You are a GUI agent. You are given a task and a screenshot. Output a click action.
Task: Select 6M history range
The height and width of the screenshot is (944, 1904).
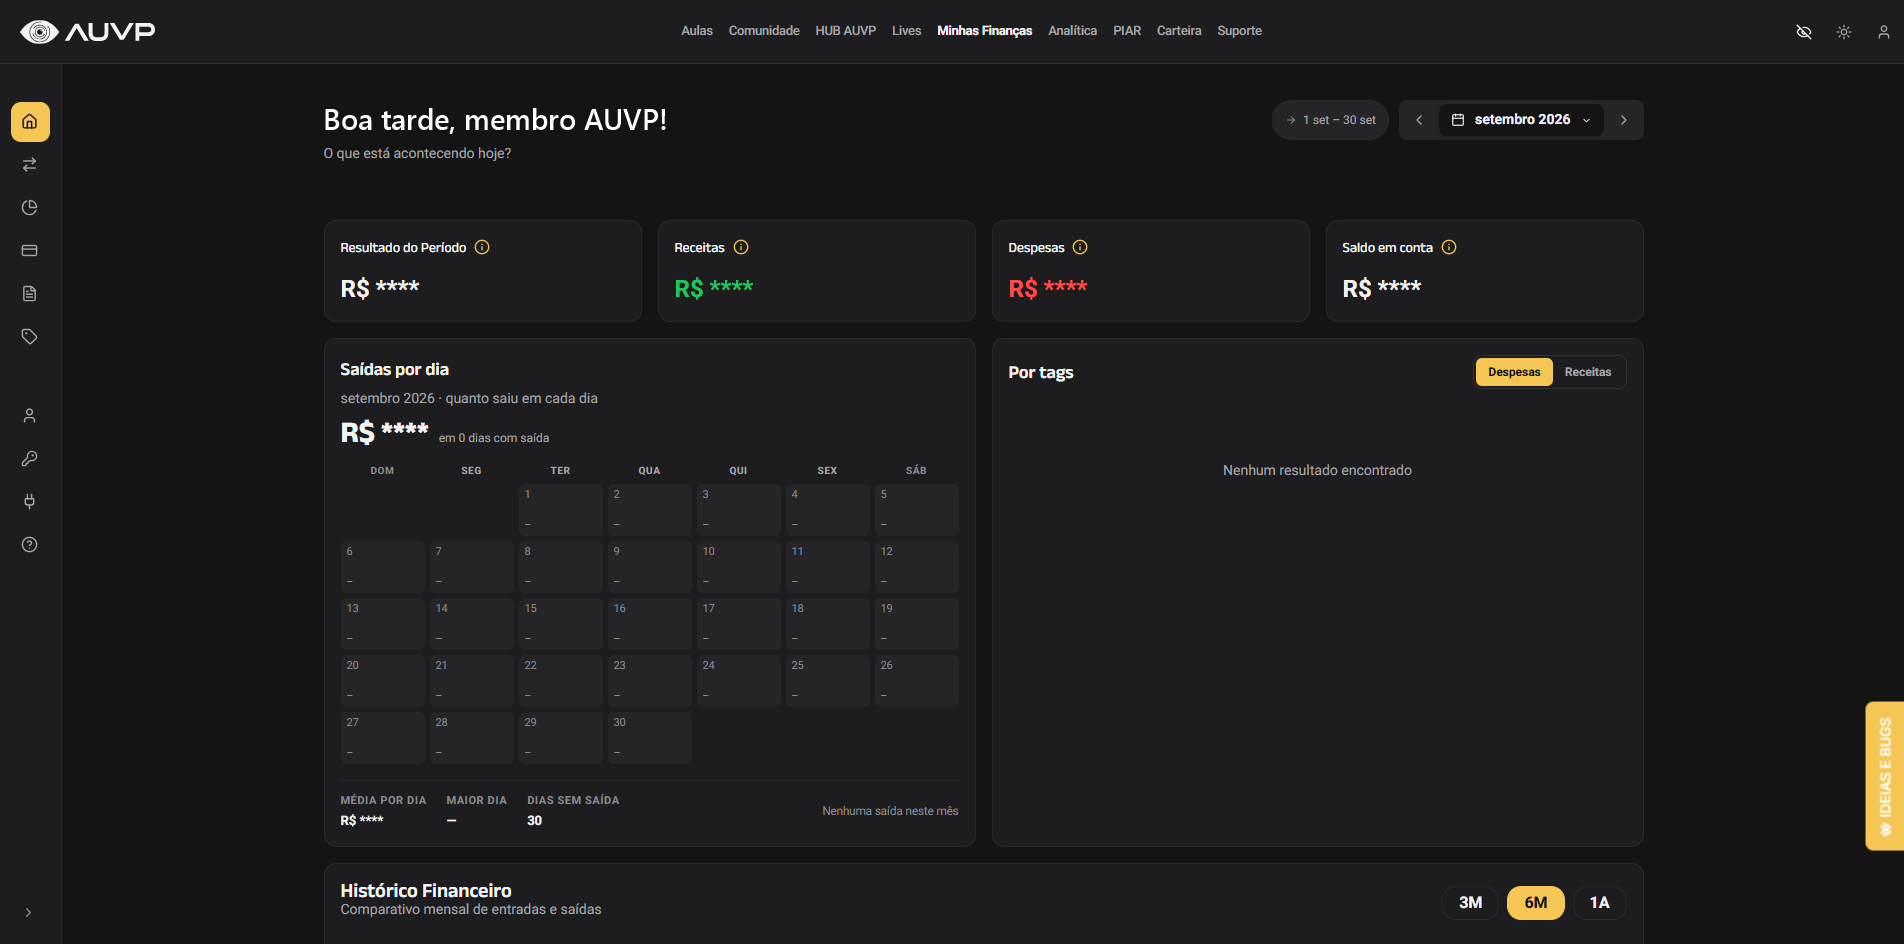(x=1536, y=903)
